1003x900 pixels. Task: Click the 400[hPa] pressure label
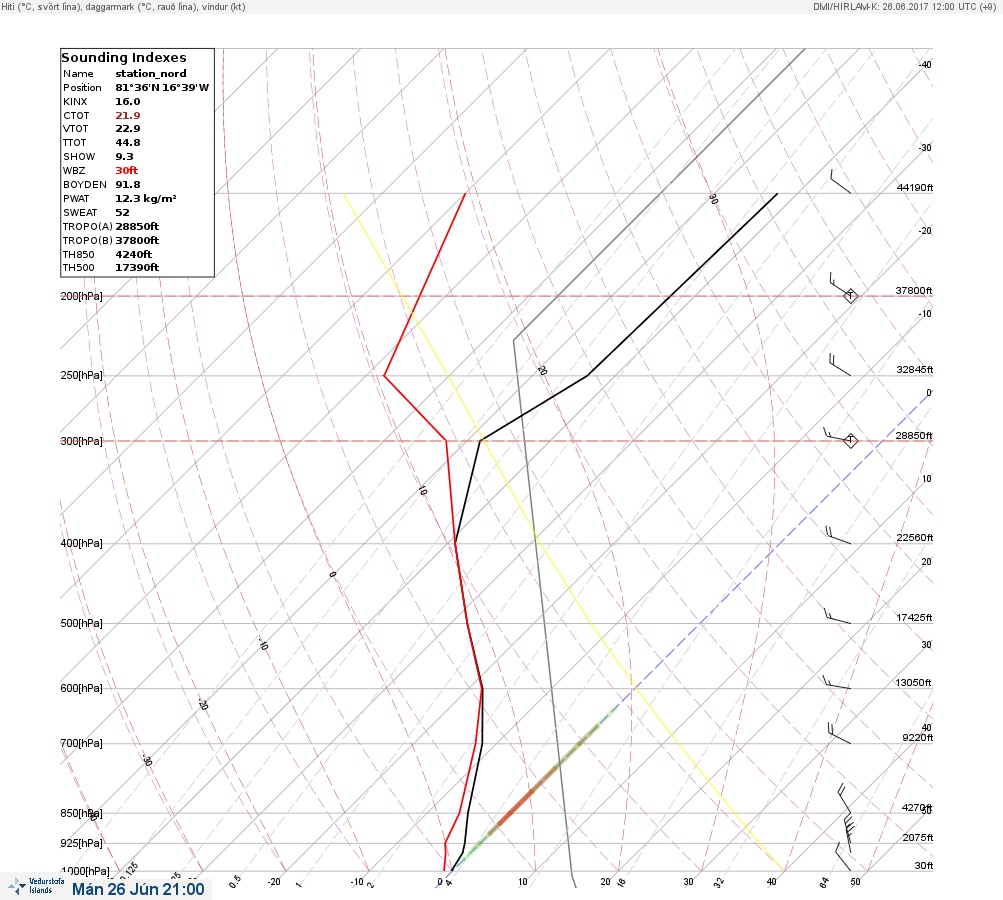tap(81, 543)
